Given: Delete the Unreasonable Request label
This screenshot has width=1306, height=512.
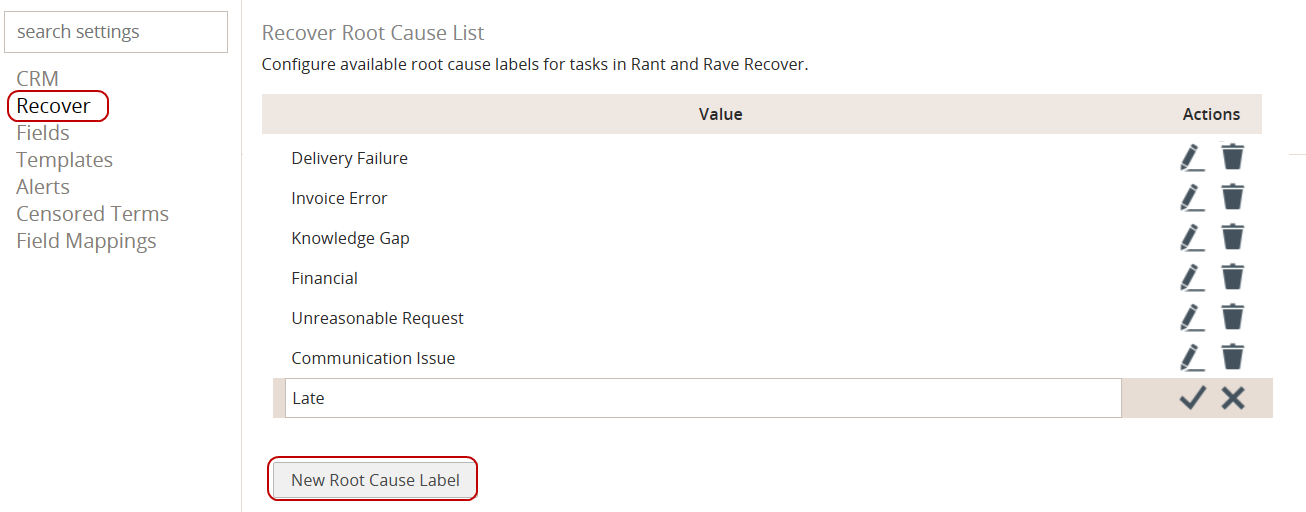Looking at the screenshot, I should [1233, 318].
